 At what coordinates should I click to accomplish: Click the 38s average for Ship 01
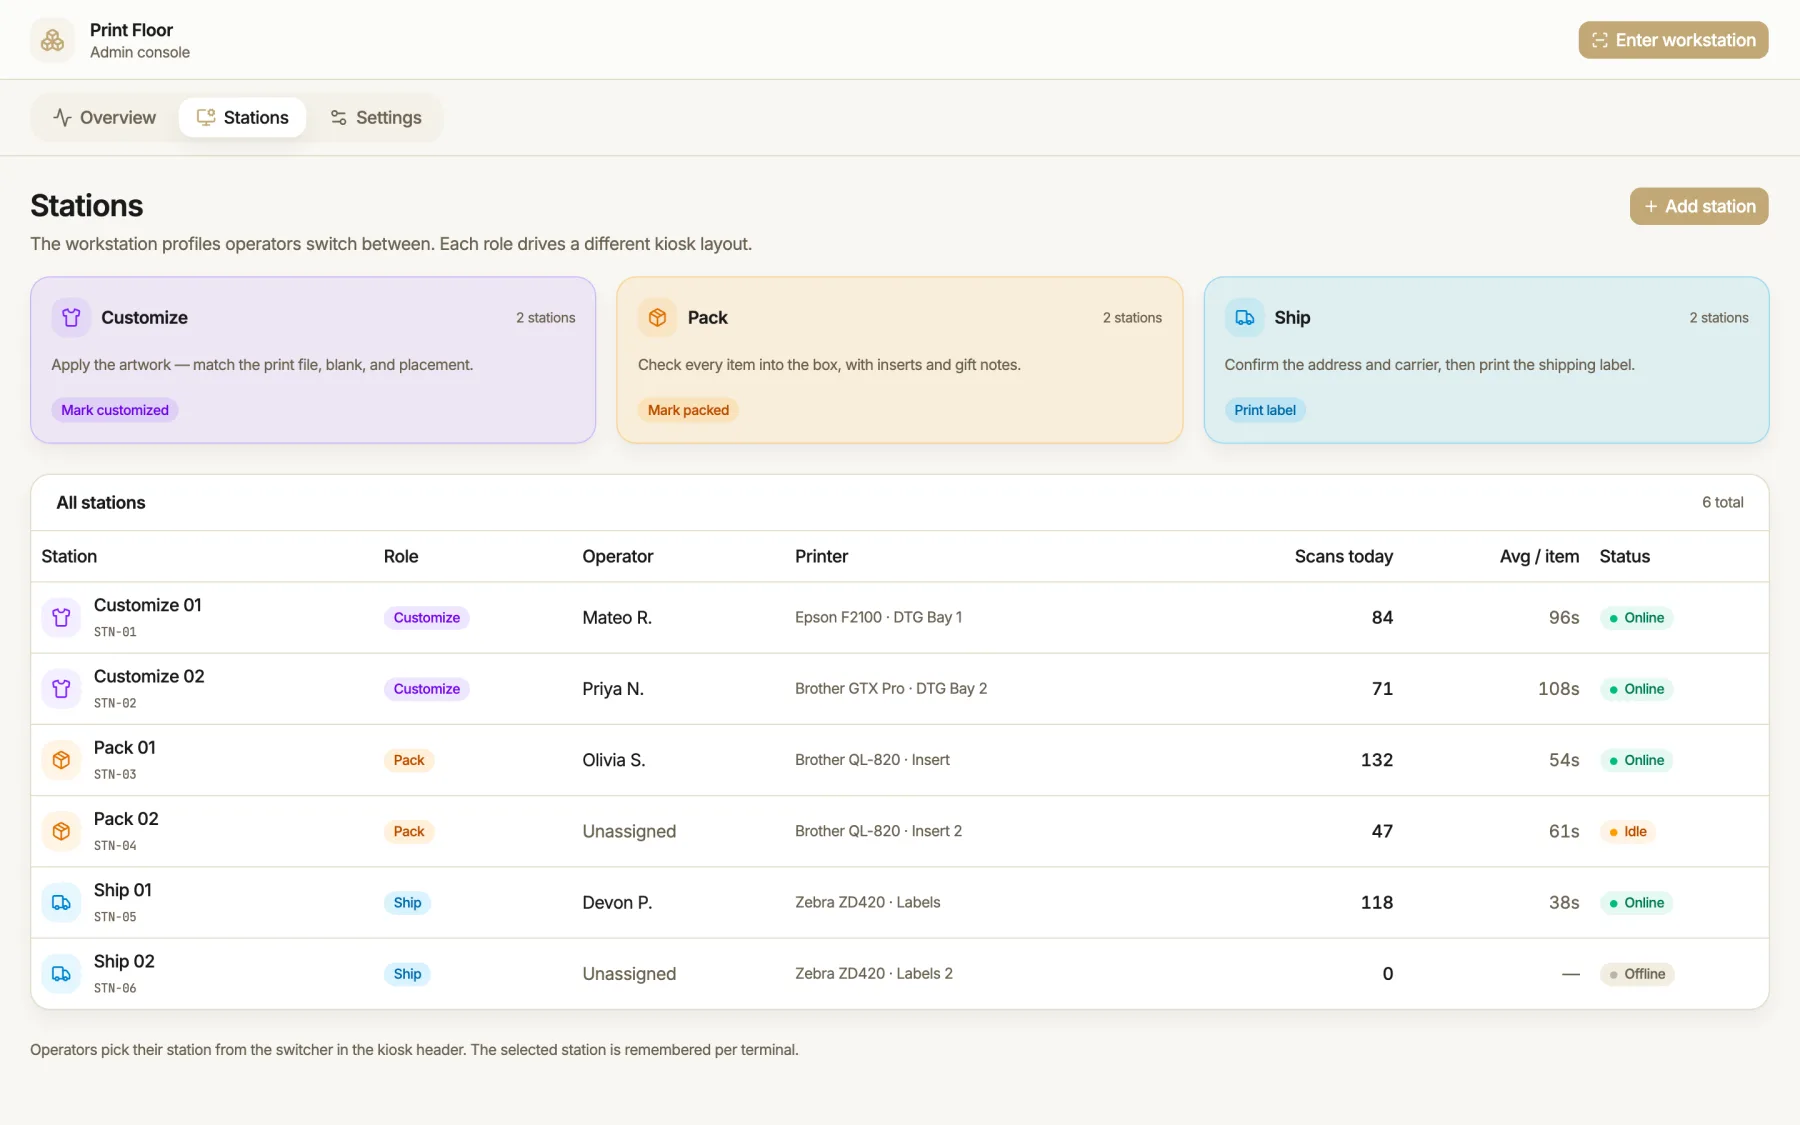1564,903
